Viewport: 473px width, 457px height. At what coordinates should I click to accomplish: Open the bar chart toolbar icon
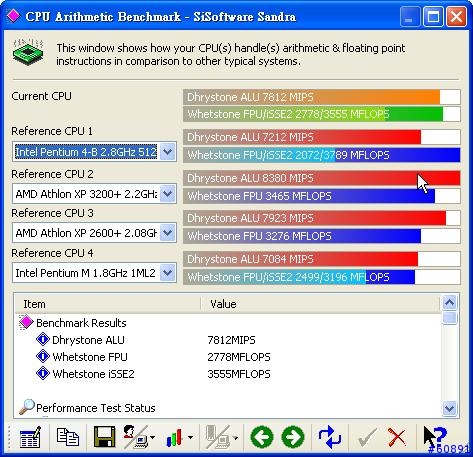pyautogui.click(x=175, y=437)
